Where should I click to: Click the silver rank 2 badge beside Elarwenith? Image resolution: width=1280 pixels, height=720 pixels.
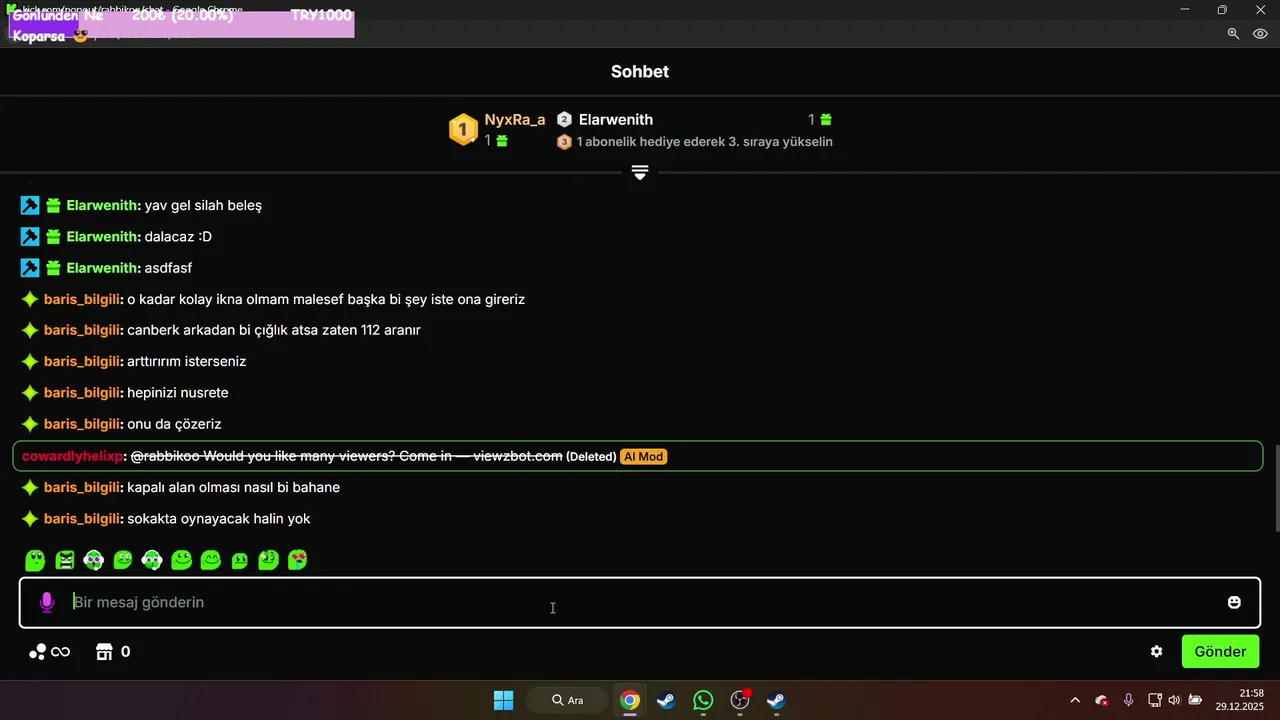point(564,119)
